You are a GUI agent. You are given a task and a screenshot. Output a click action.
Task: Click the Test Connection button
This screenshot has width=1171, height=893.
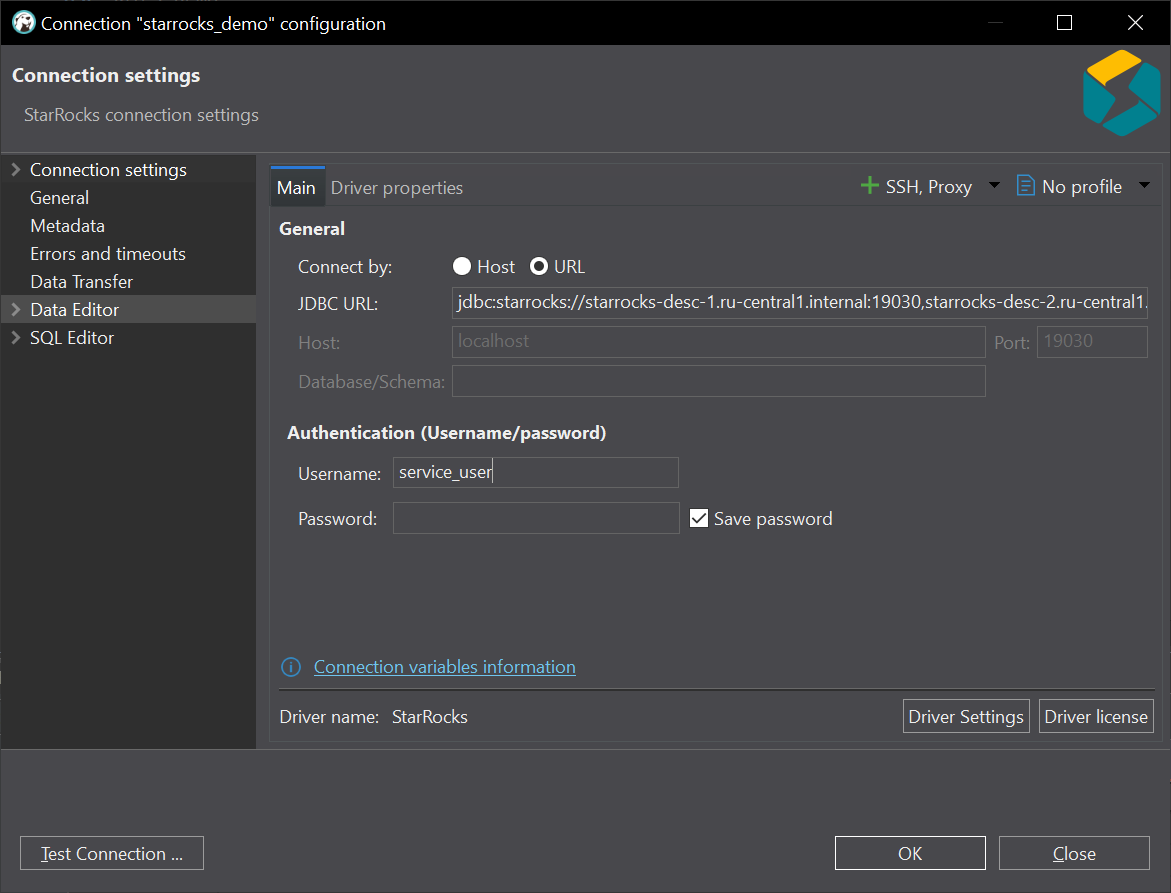point(111,853)
